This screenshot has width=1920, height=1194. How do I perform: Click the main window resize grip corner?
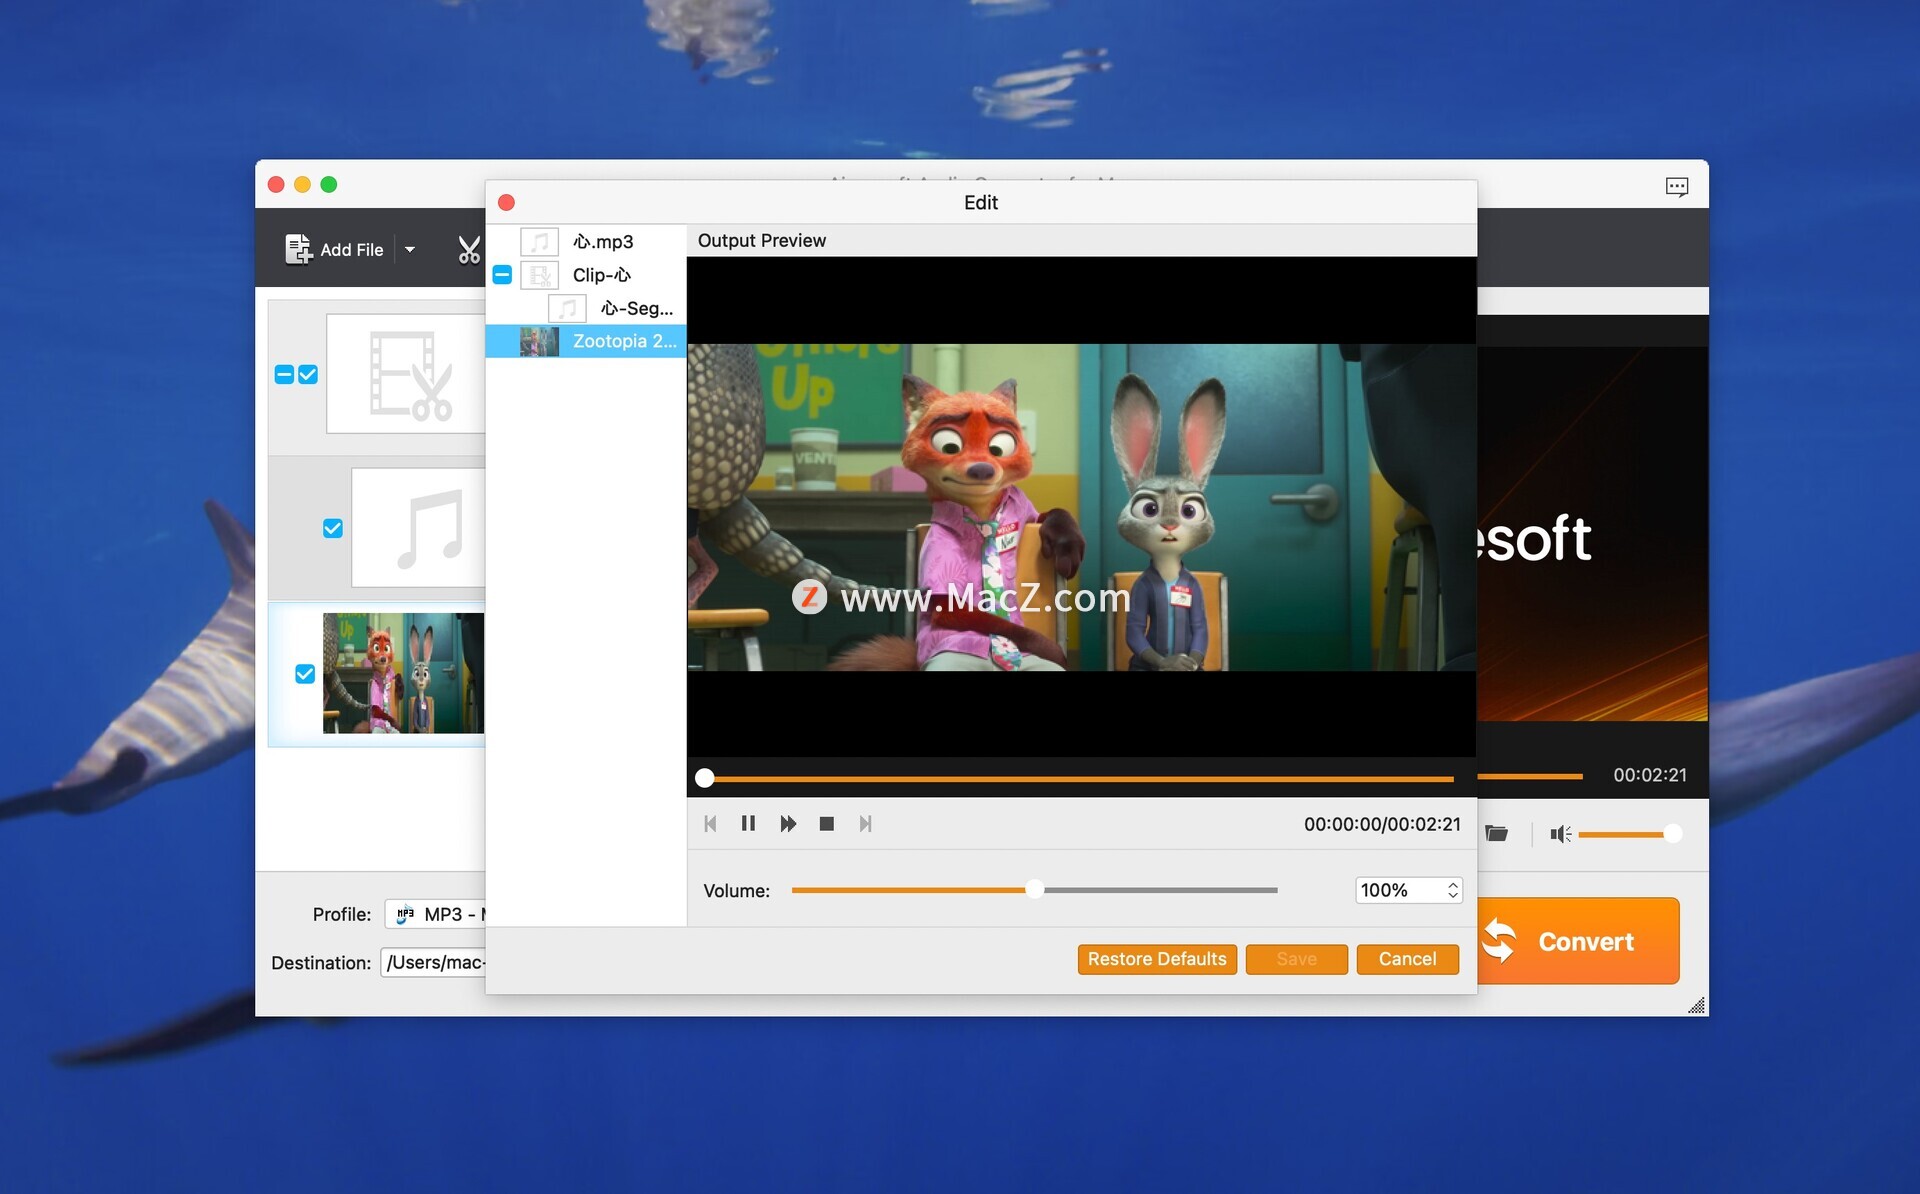[1697, 1005]
